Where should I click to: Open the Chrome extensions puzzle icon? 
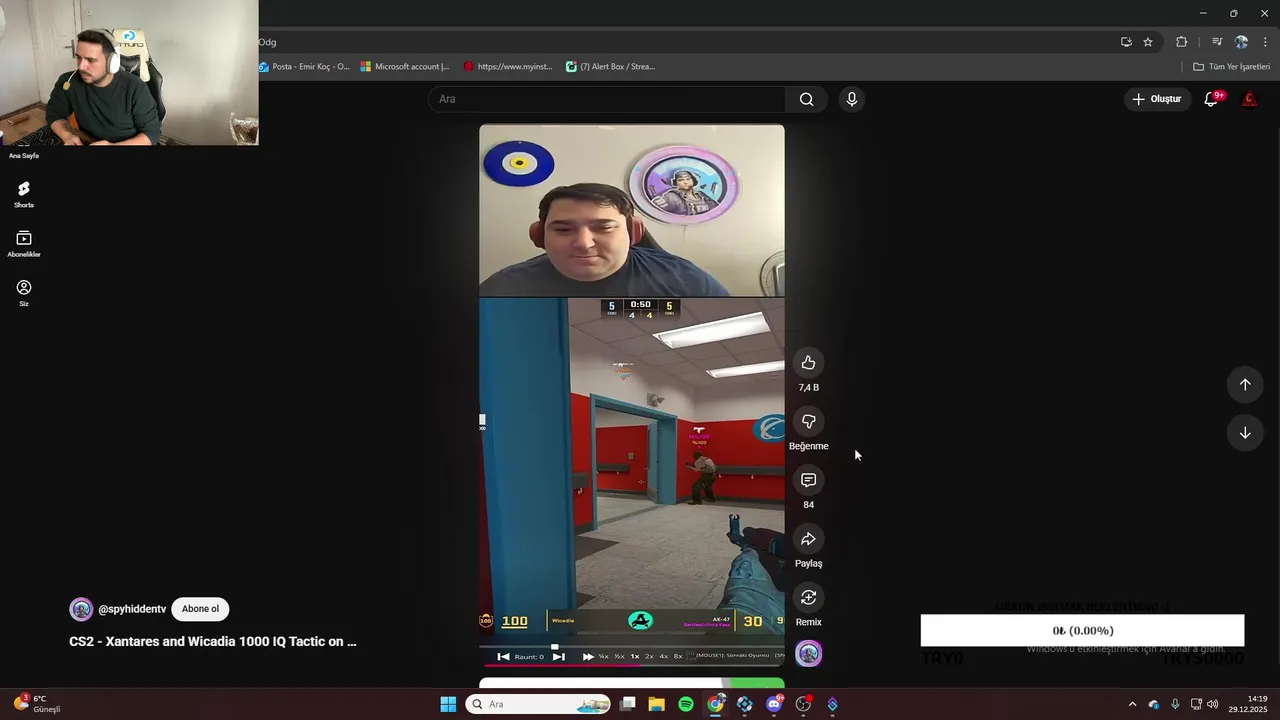1182,42
